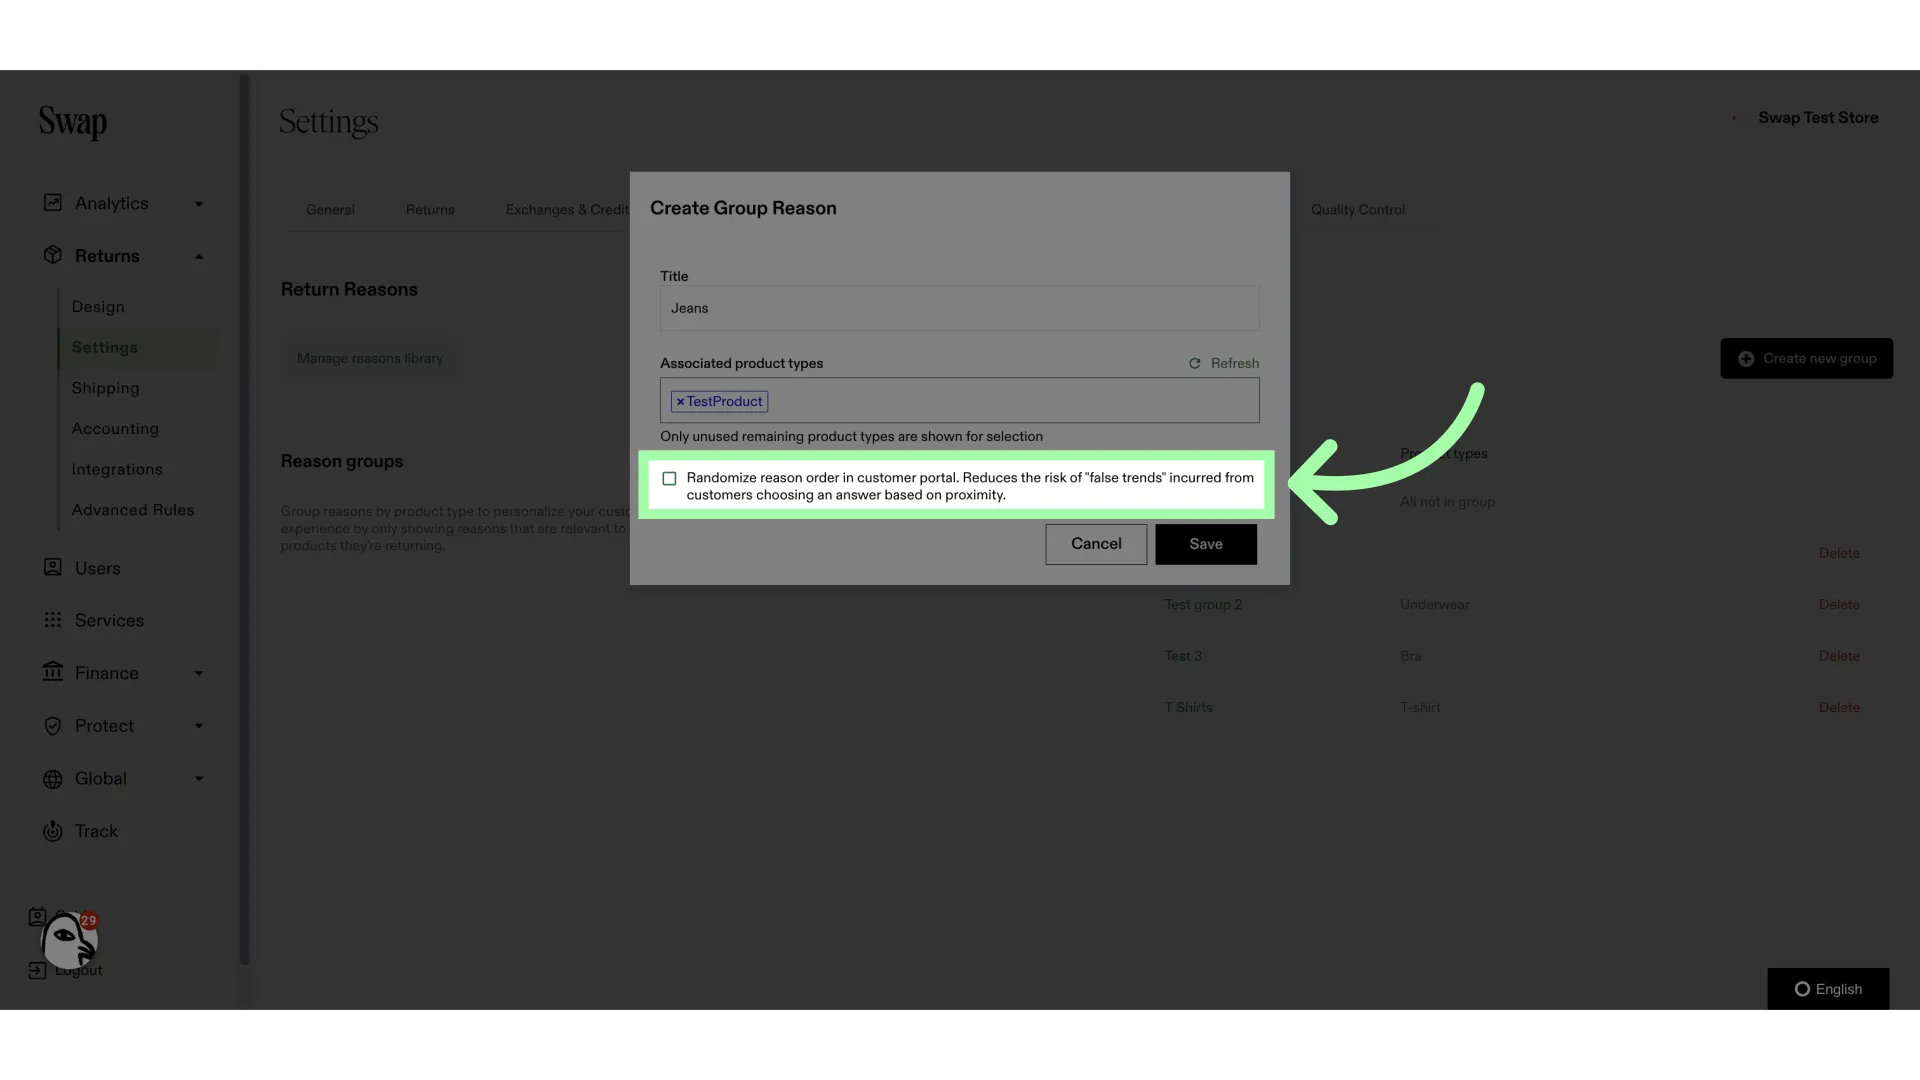Switch to the General tab
This screenshot has height=1080, width=1920.
click(330, 210)
